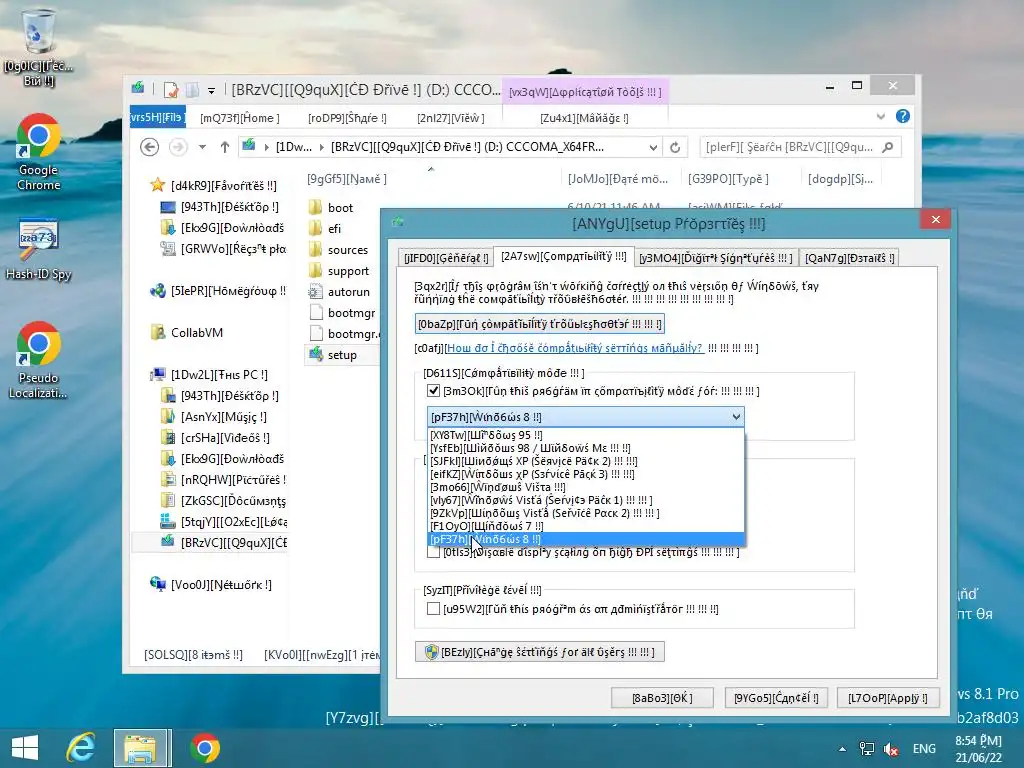Open quick access toolbar customize arrow
The width and height of the screenshot is (1024, 768).
click(x=212, y=91)
